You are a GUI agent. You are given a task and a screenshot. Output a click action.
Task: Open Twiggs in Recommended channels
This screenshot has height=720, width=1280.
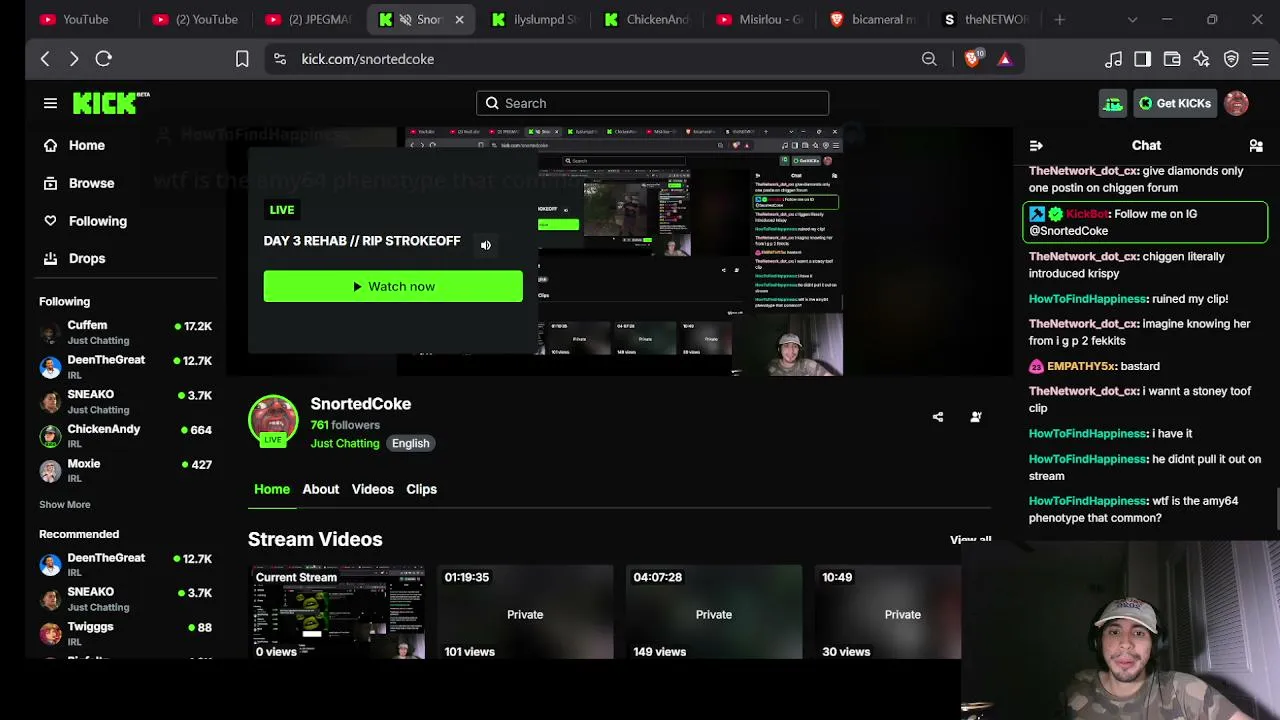coord(126,634)
